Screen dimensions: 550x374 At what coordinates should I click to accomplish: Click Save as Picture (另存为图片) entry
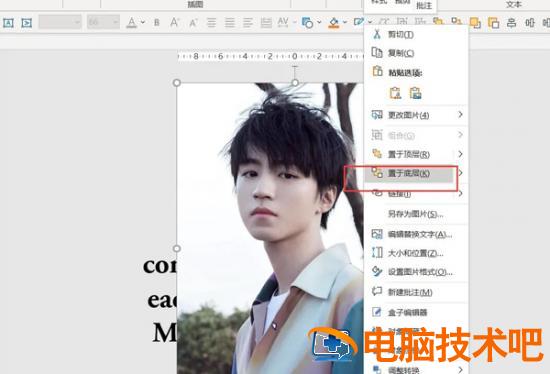(416, 214)
